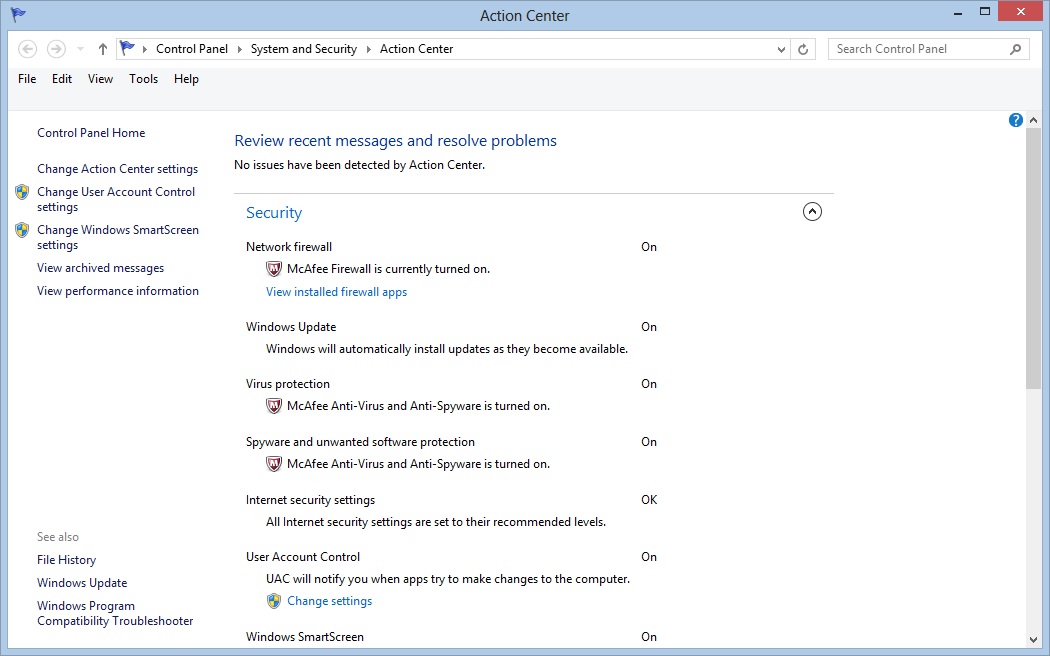The image size is (1050, 656).
Task: Open help with the question mark icon
Action: point(1016,120)
